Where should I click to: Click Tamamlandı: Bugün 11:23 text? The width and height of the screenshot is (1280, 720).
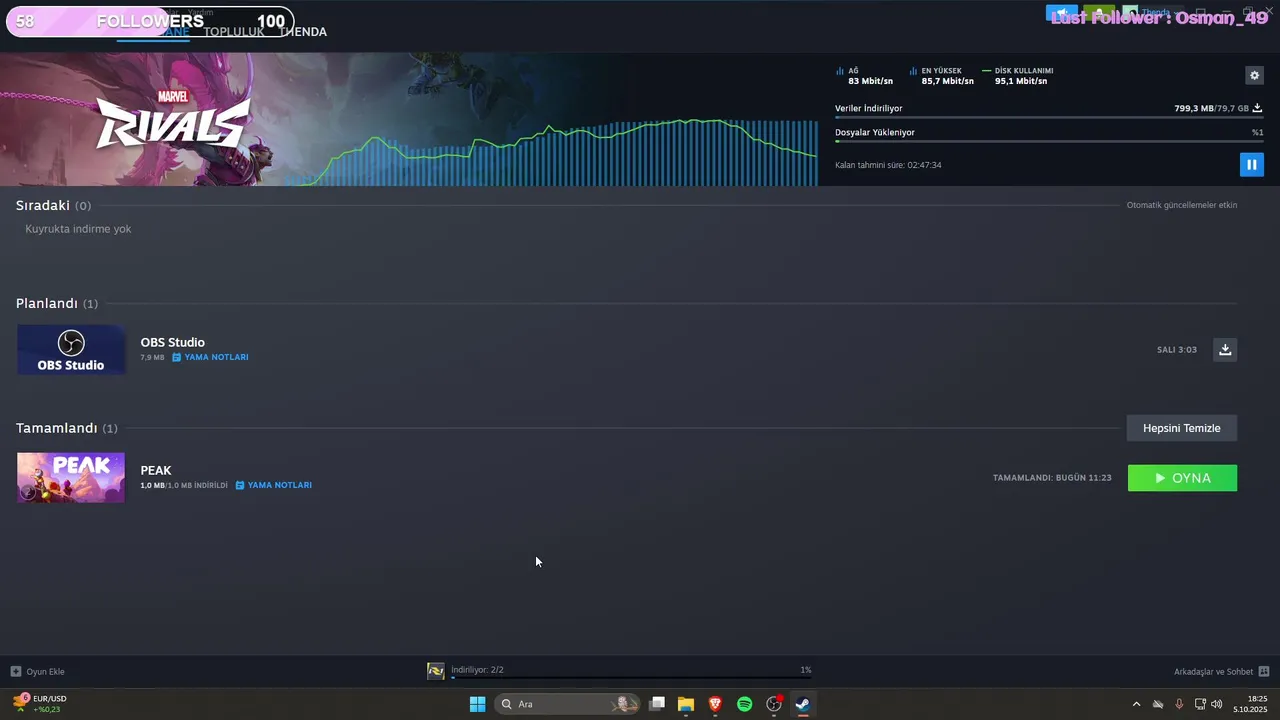coord(1052,478)
